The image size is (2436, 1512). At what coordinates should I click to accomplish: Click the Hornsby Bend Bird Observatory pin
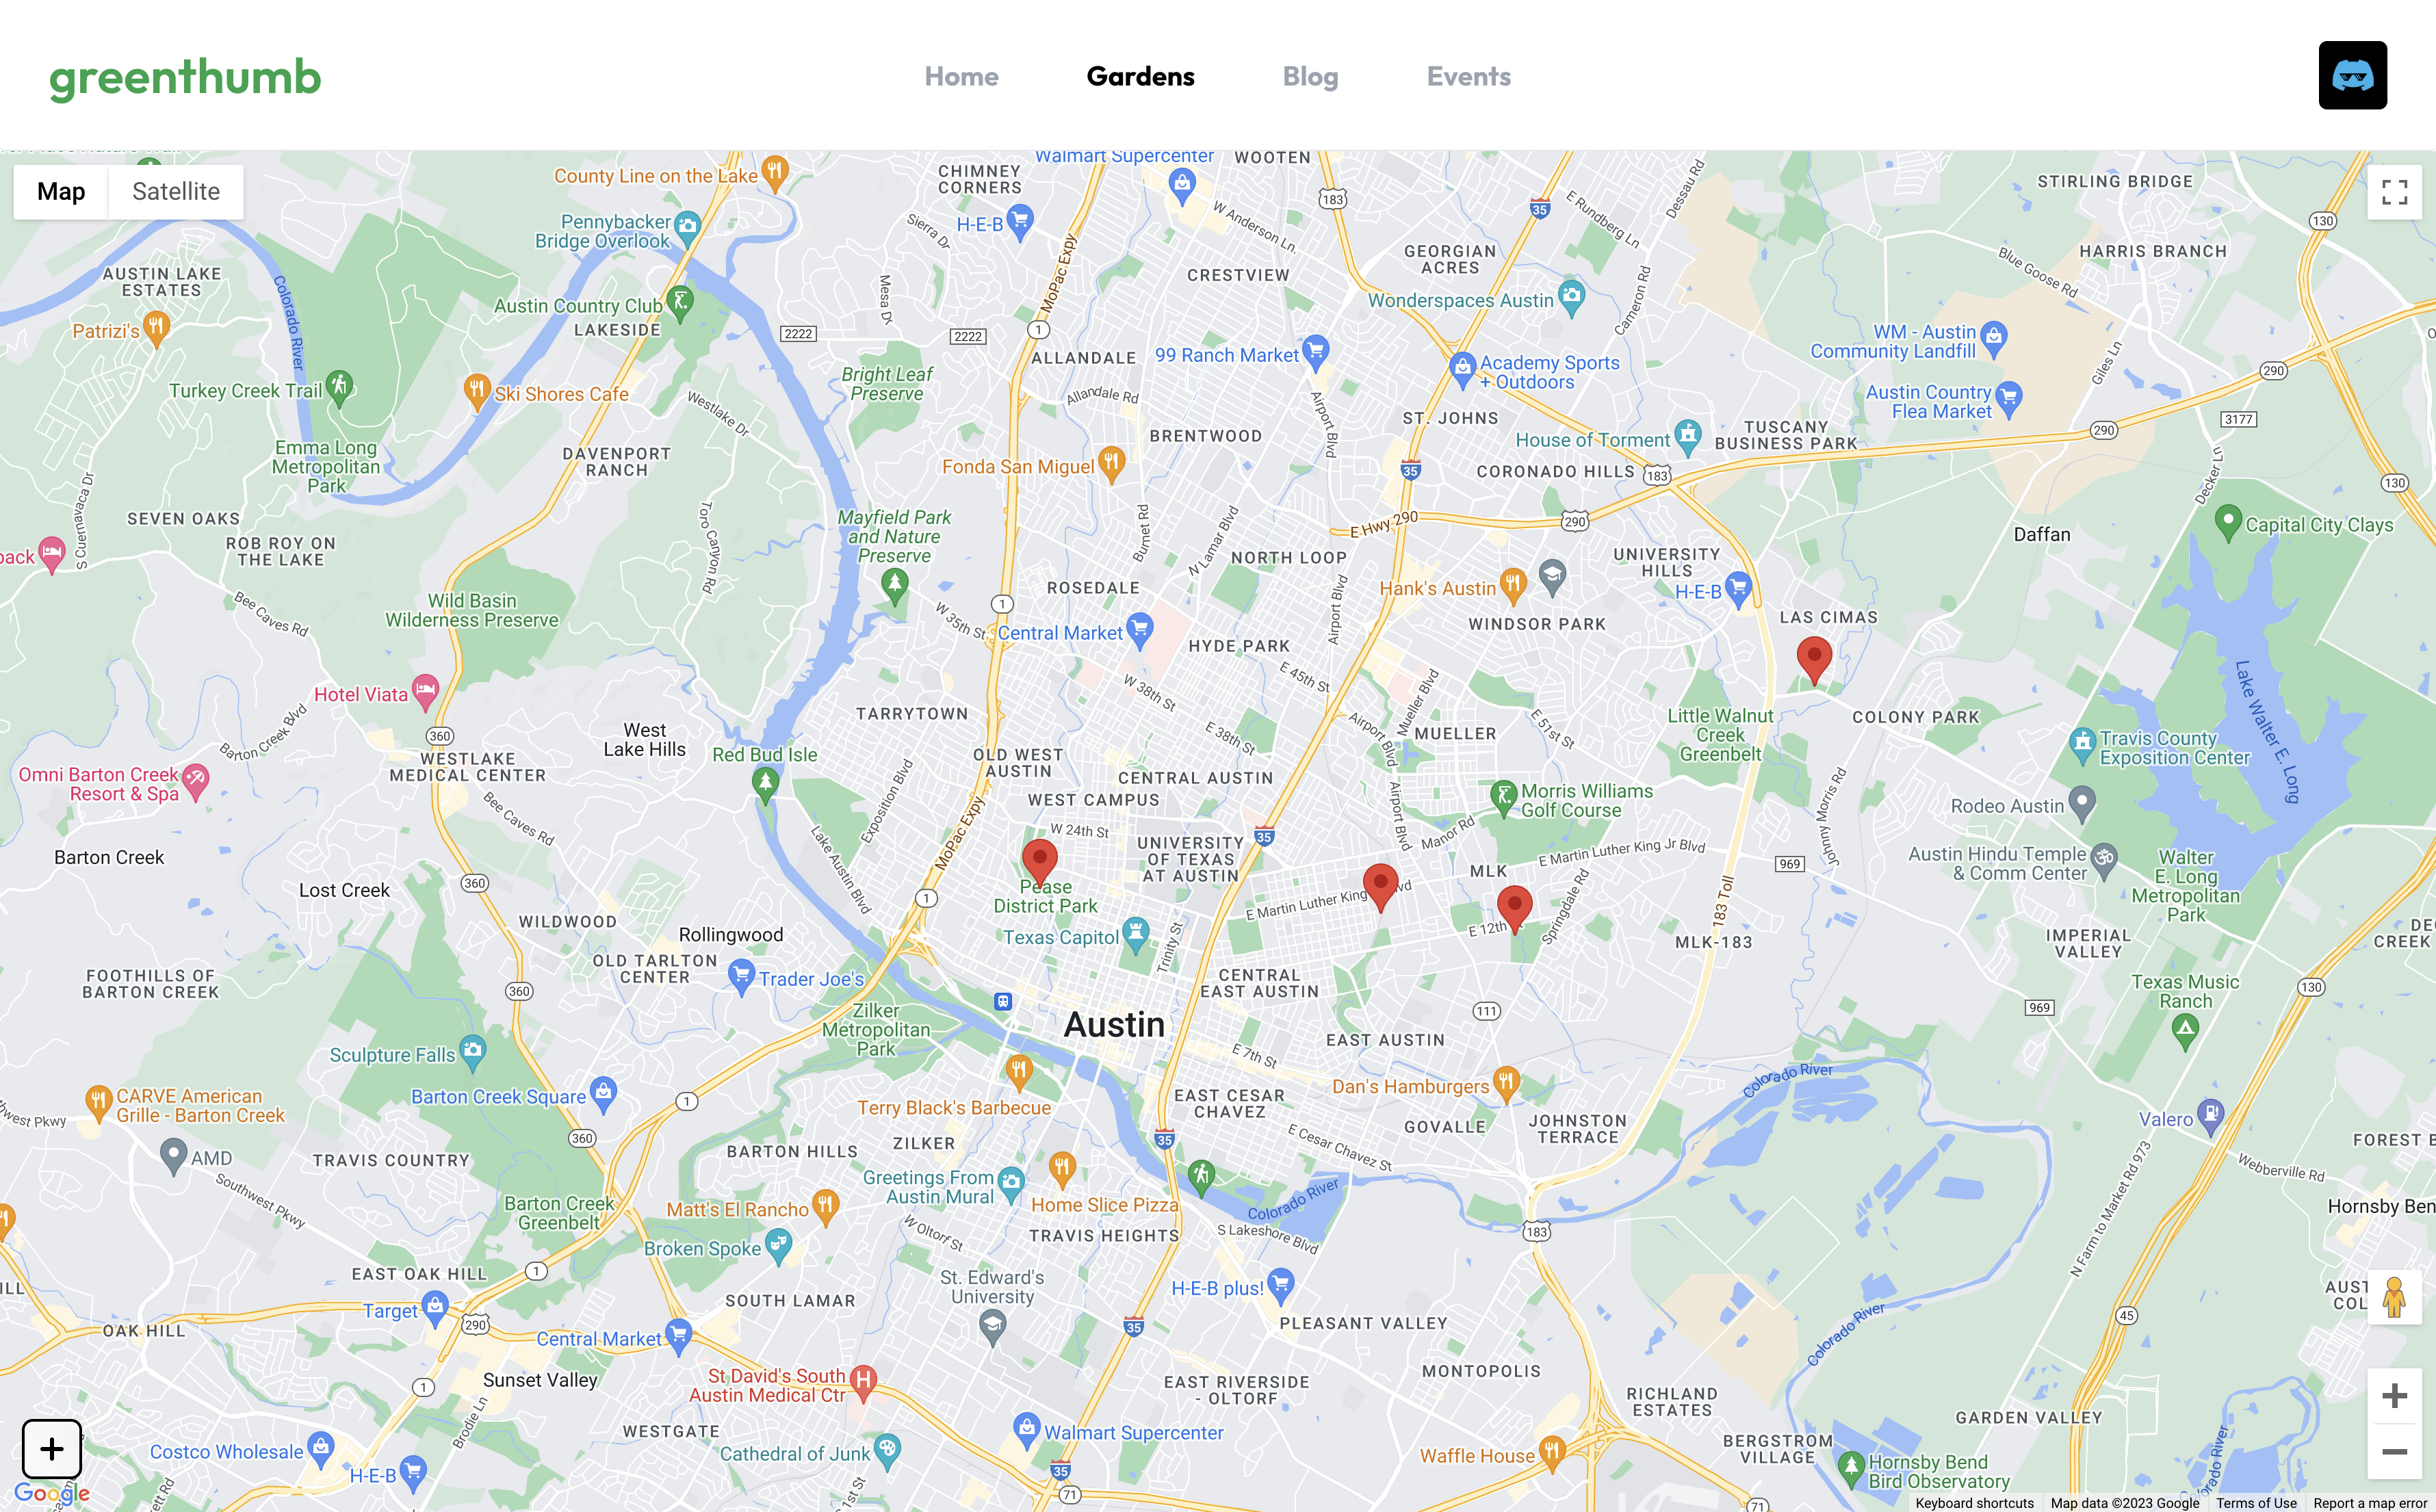coord(1852,1469)
